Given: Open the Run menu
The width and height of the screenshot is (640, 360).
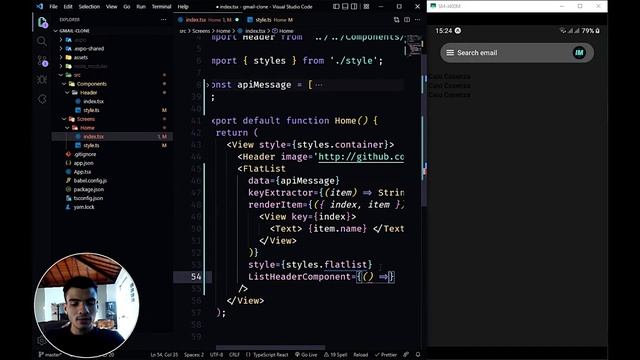Looking at the screenshot, I should [x=141, y=7].
